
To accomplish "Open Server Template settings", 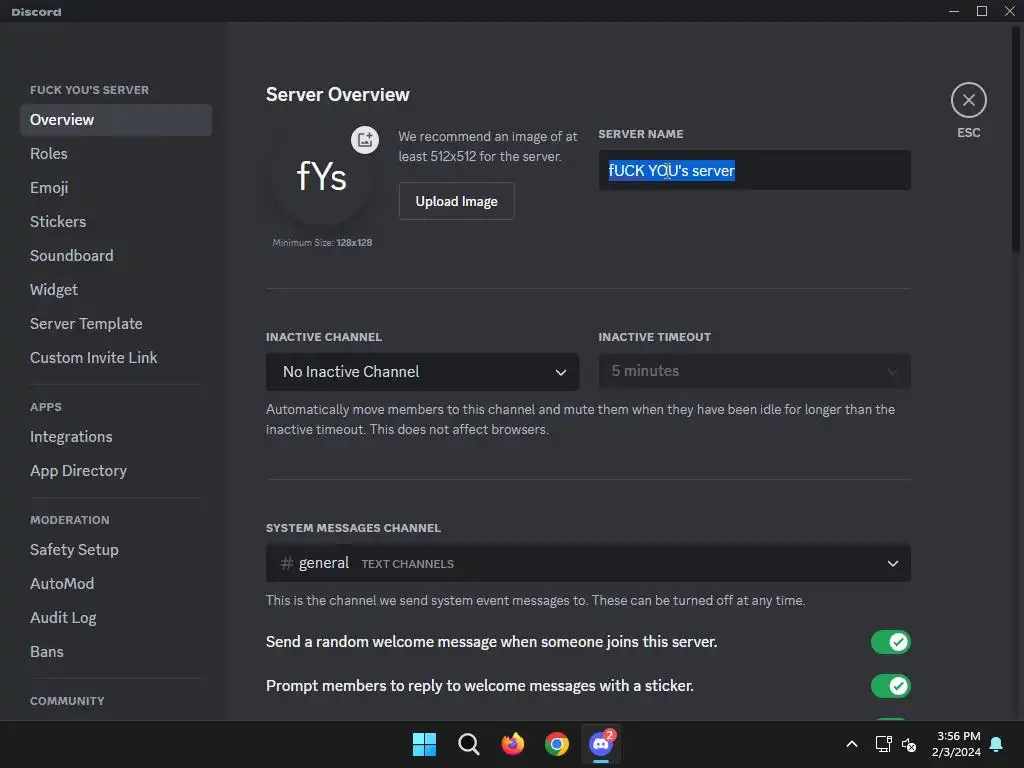I will pyautogui.click(x=116, y=323).
